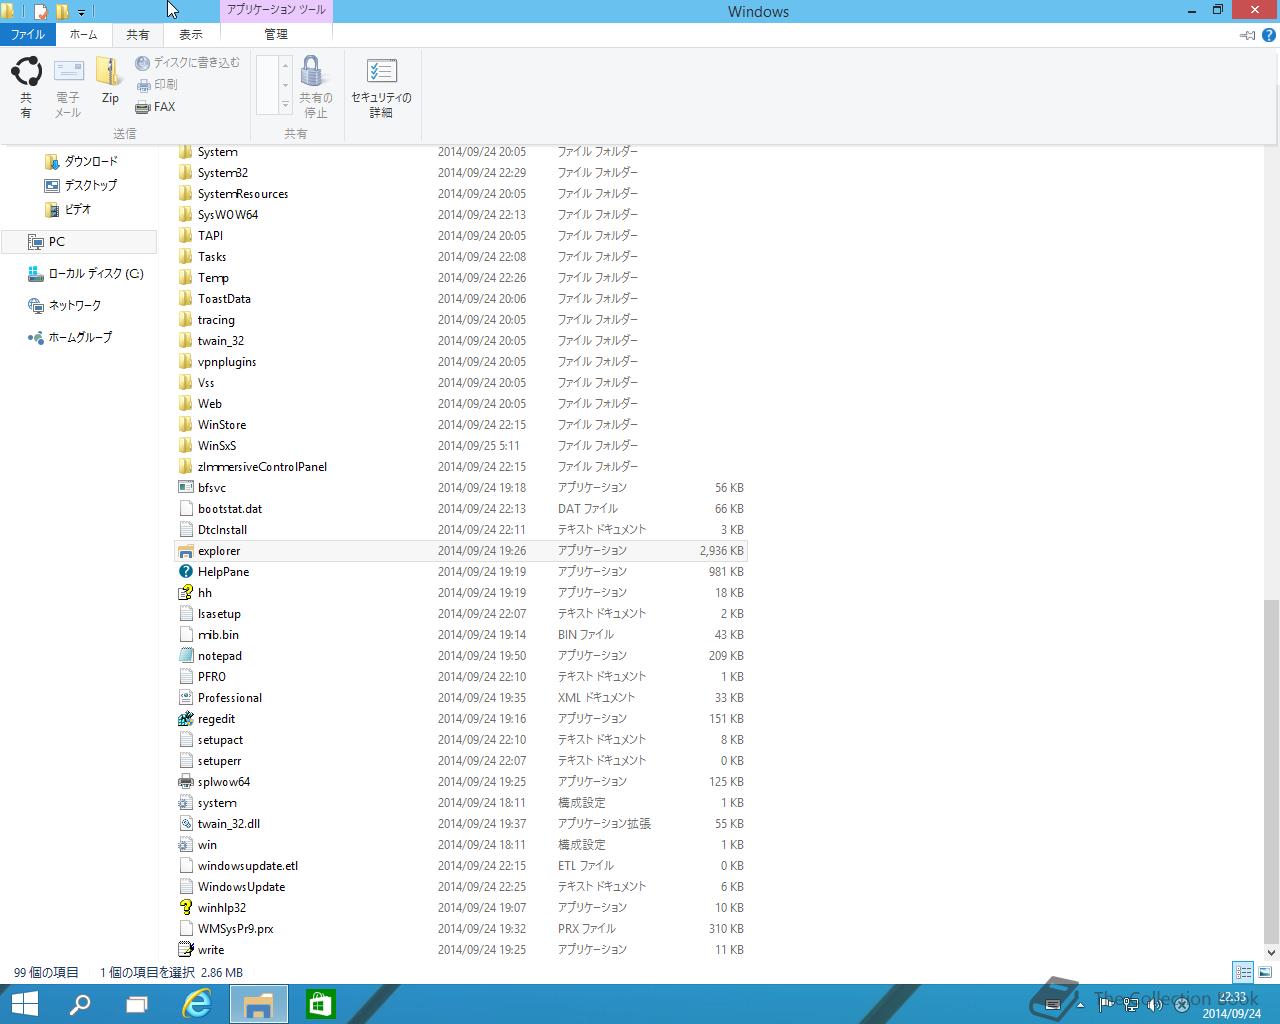The height and width of the screenshot is (1024, 1280).
Task: Click File Explorer taskbar button
Action: (259, 1004)
